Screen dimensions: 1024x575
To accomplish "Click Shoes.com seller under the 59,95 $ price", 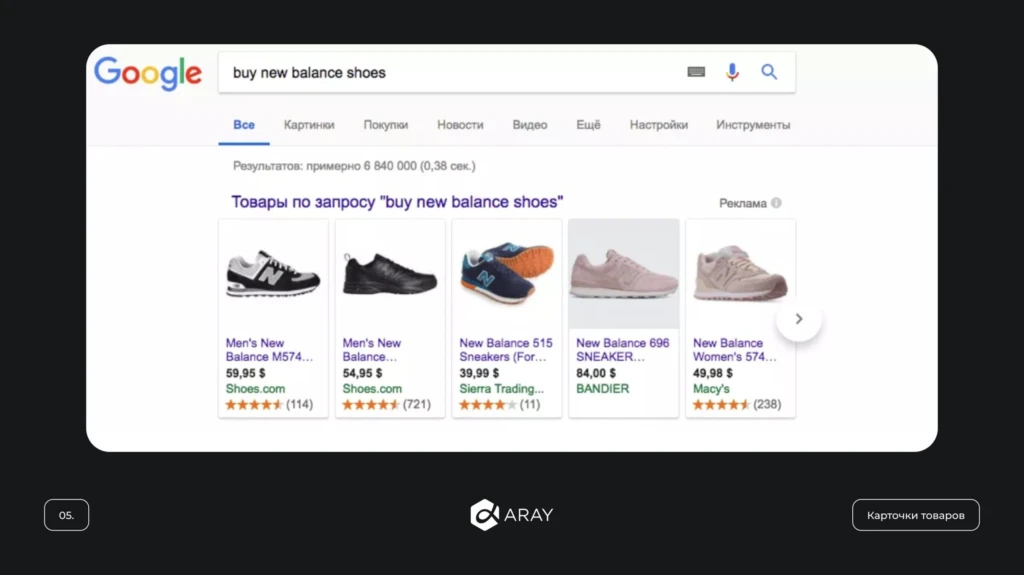I will point(255,389).
